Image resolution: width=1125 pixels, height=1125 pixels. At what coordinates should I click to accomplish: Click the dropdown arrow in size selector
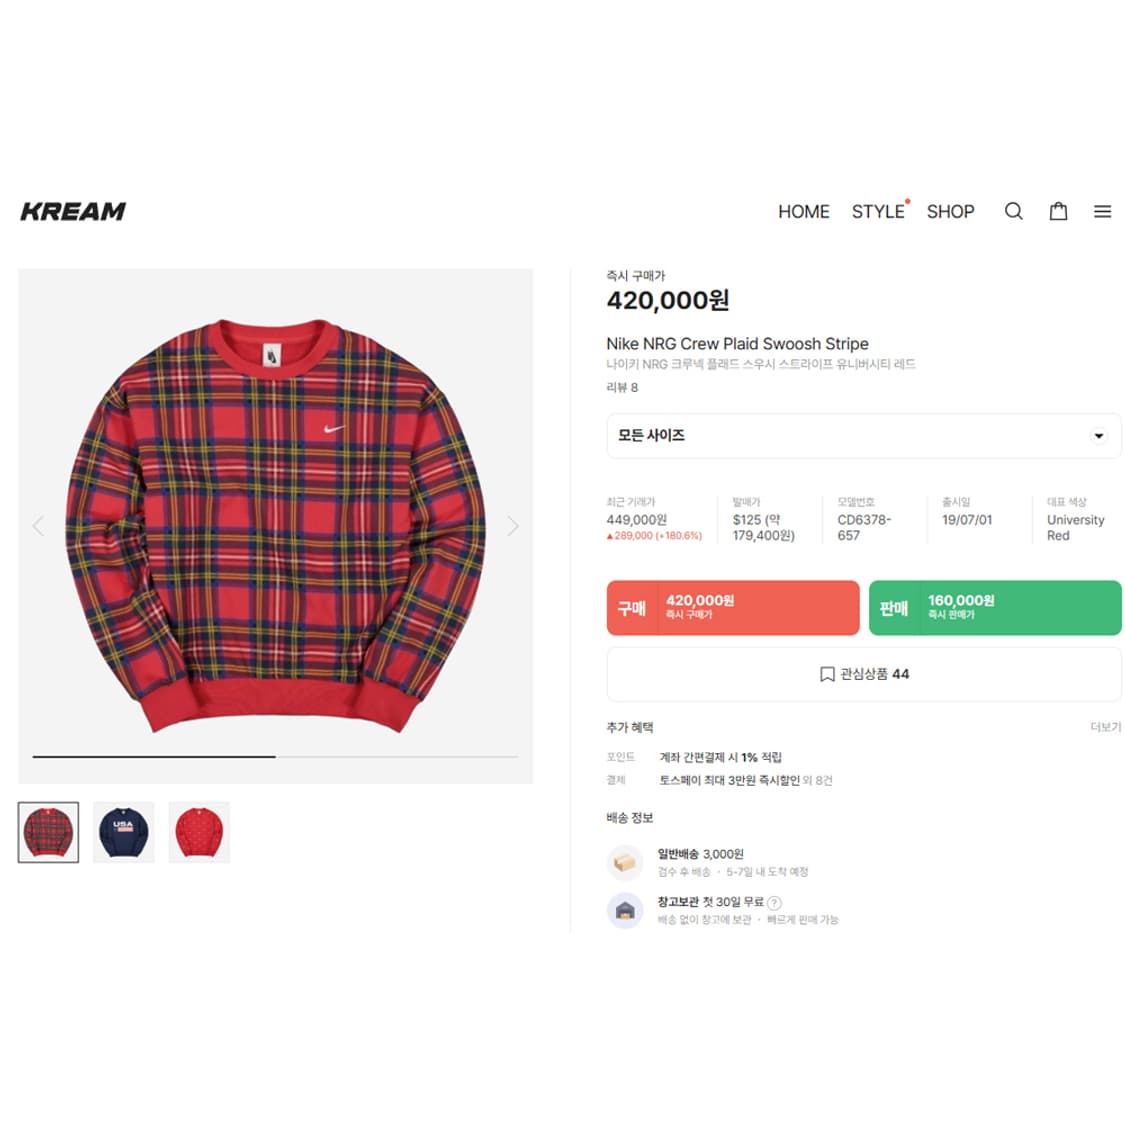click(1098, 436)
